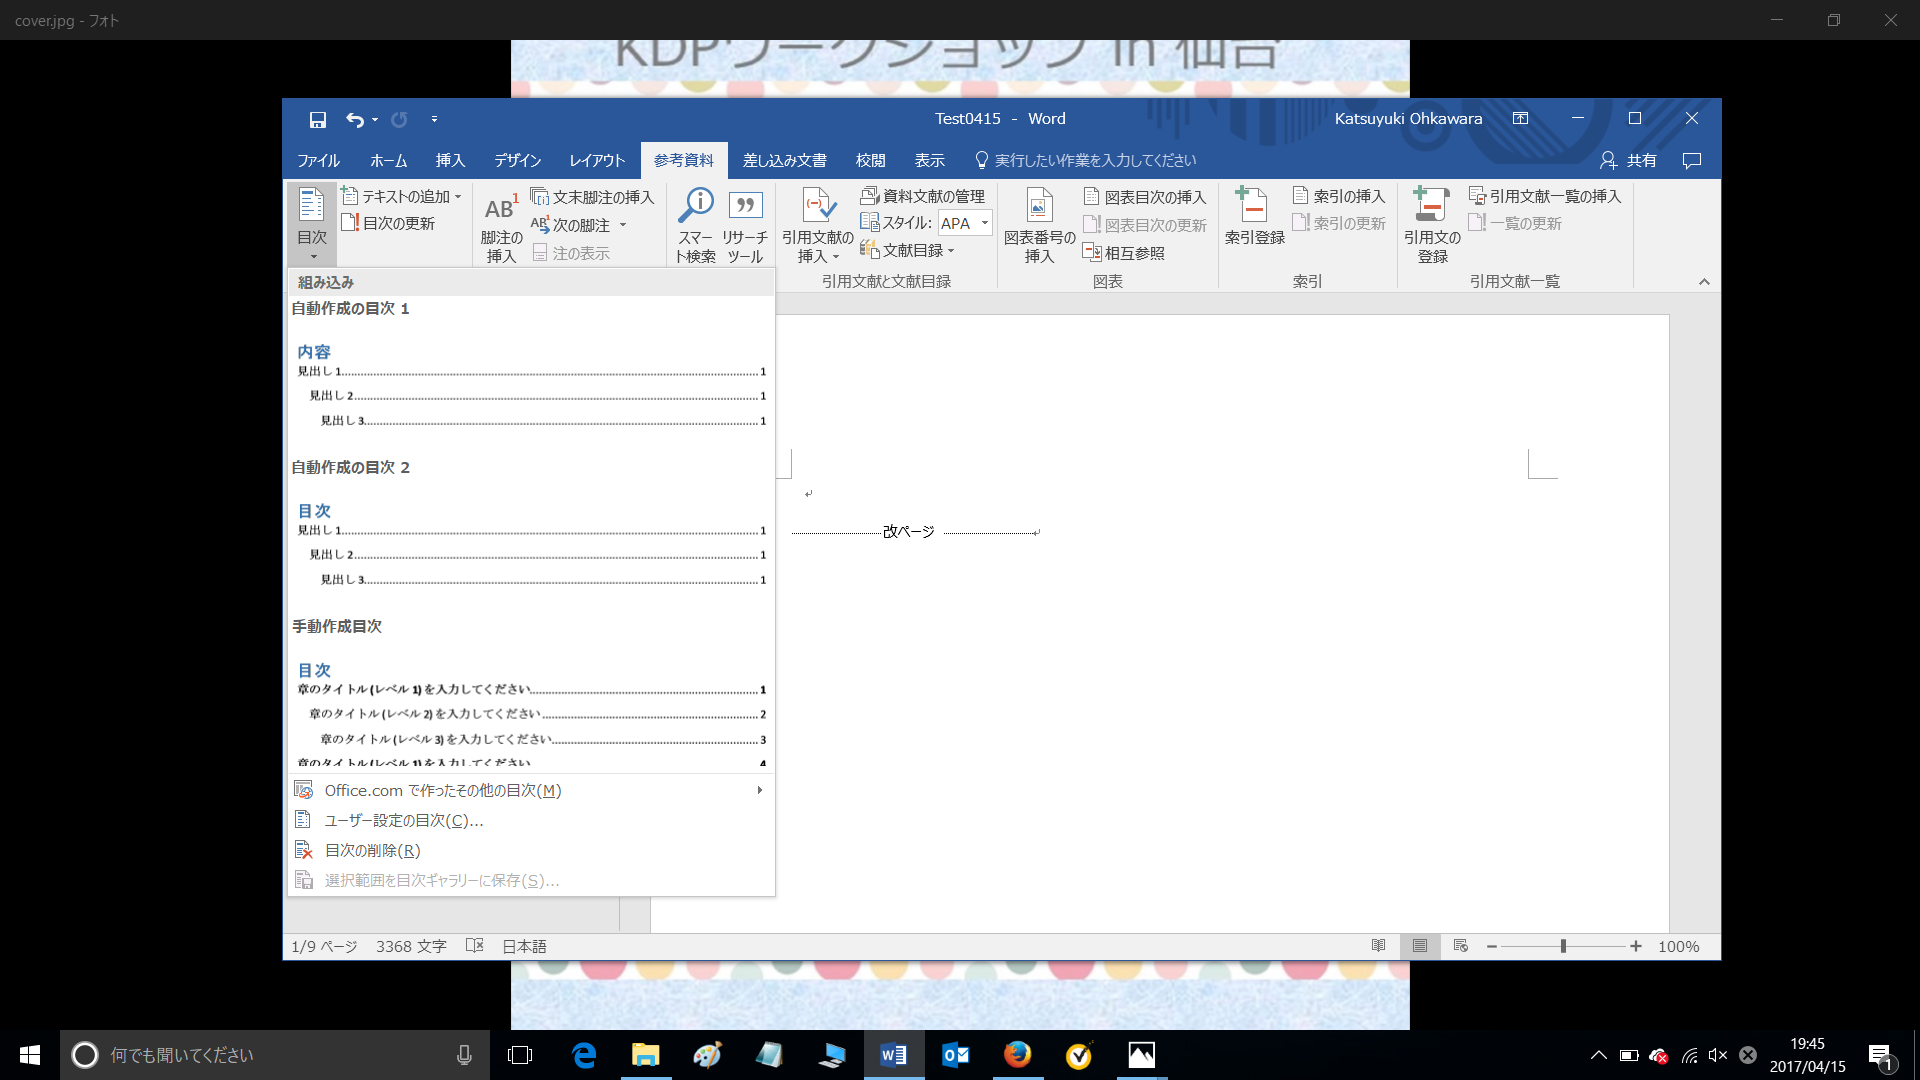Insert a footnote with the 脚注の挿入 icon
Image resolution: width=1920 pixels, height=1080 pixels.
500,224
